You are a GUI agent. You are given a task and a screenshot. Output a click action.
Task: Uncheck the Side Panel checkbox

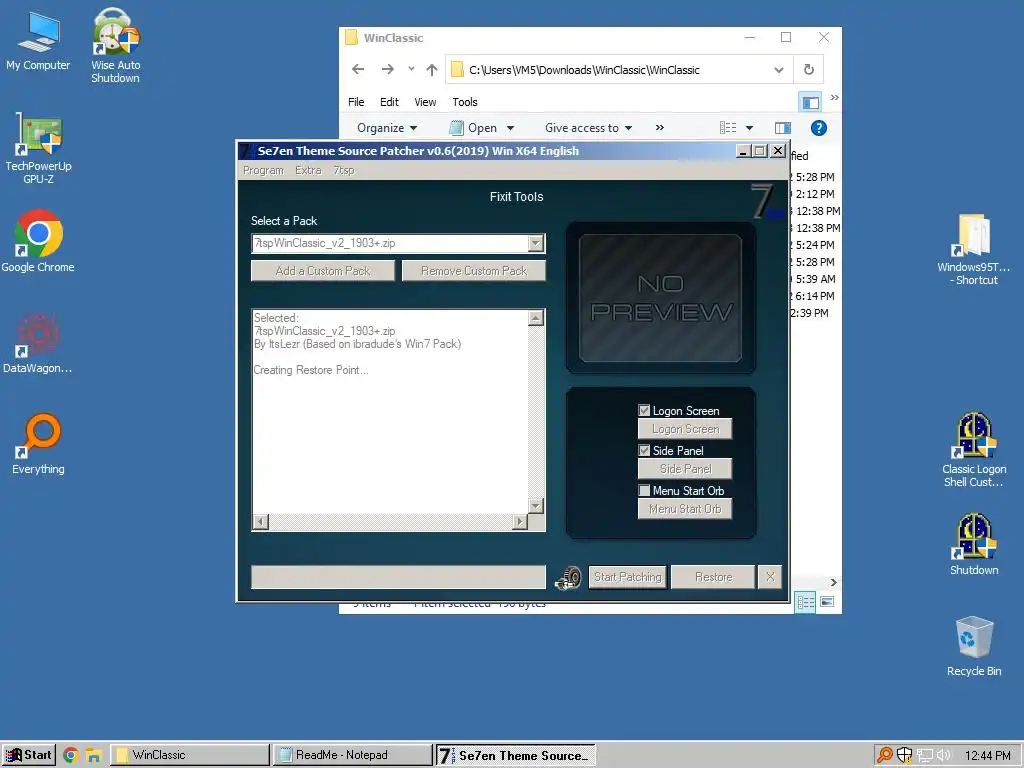click(x=644, y=450)
